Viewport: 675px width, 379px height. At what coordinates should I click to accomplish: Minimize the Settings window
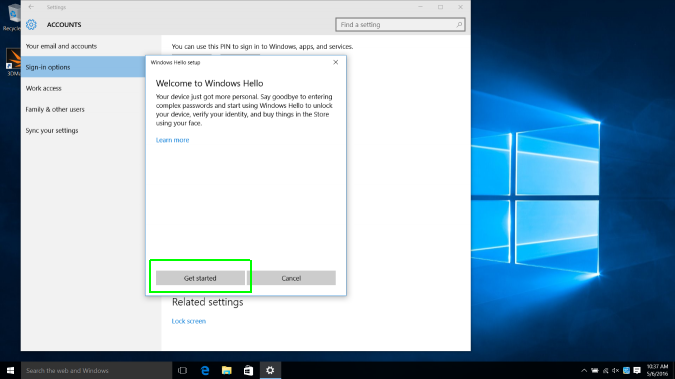[421, 7]
